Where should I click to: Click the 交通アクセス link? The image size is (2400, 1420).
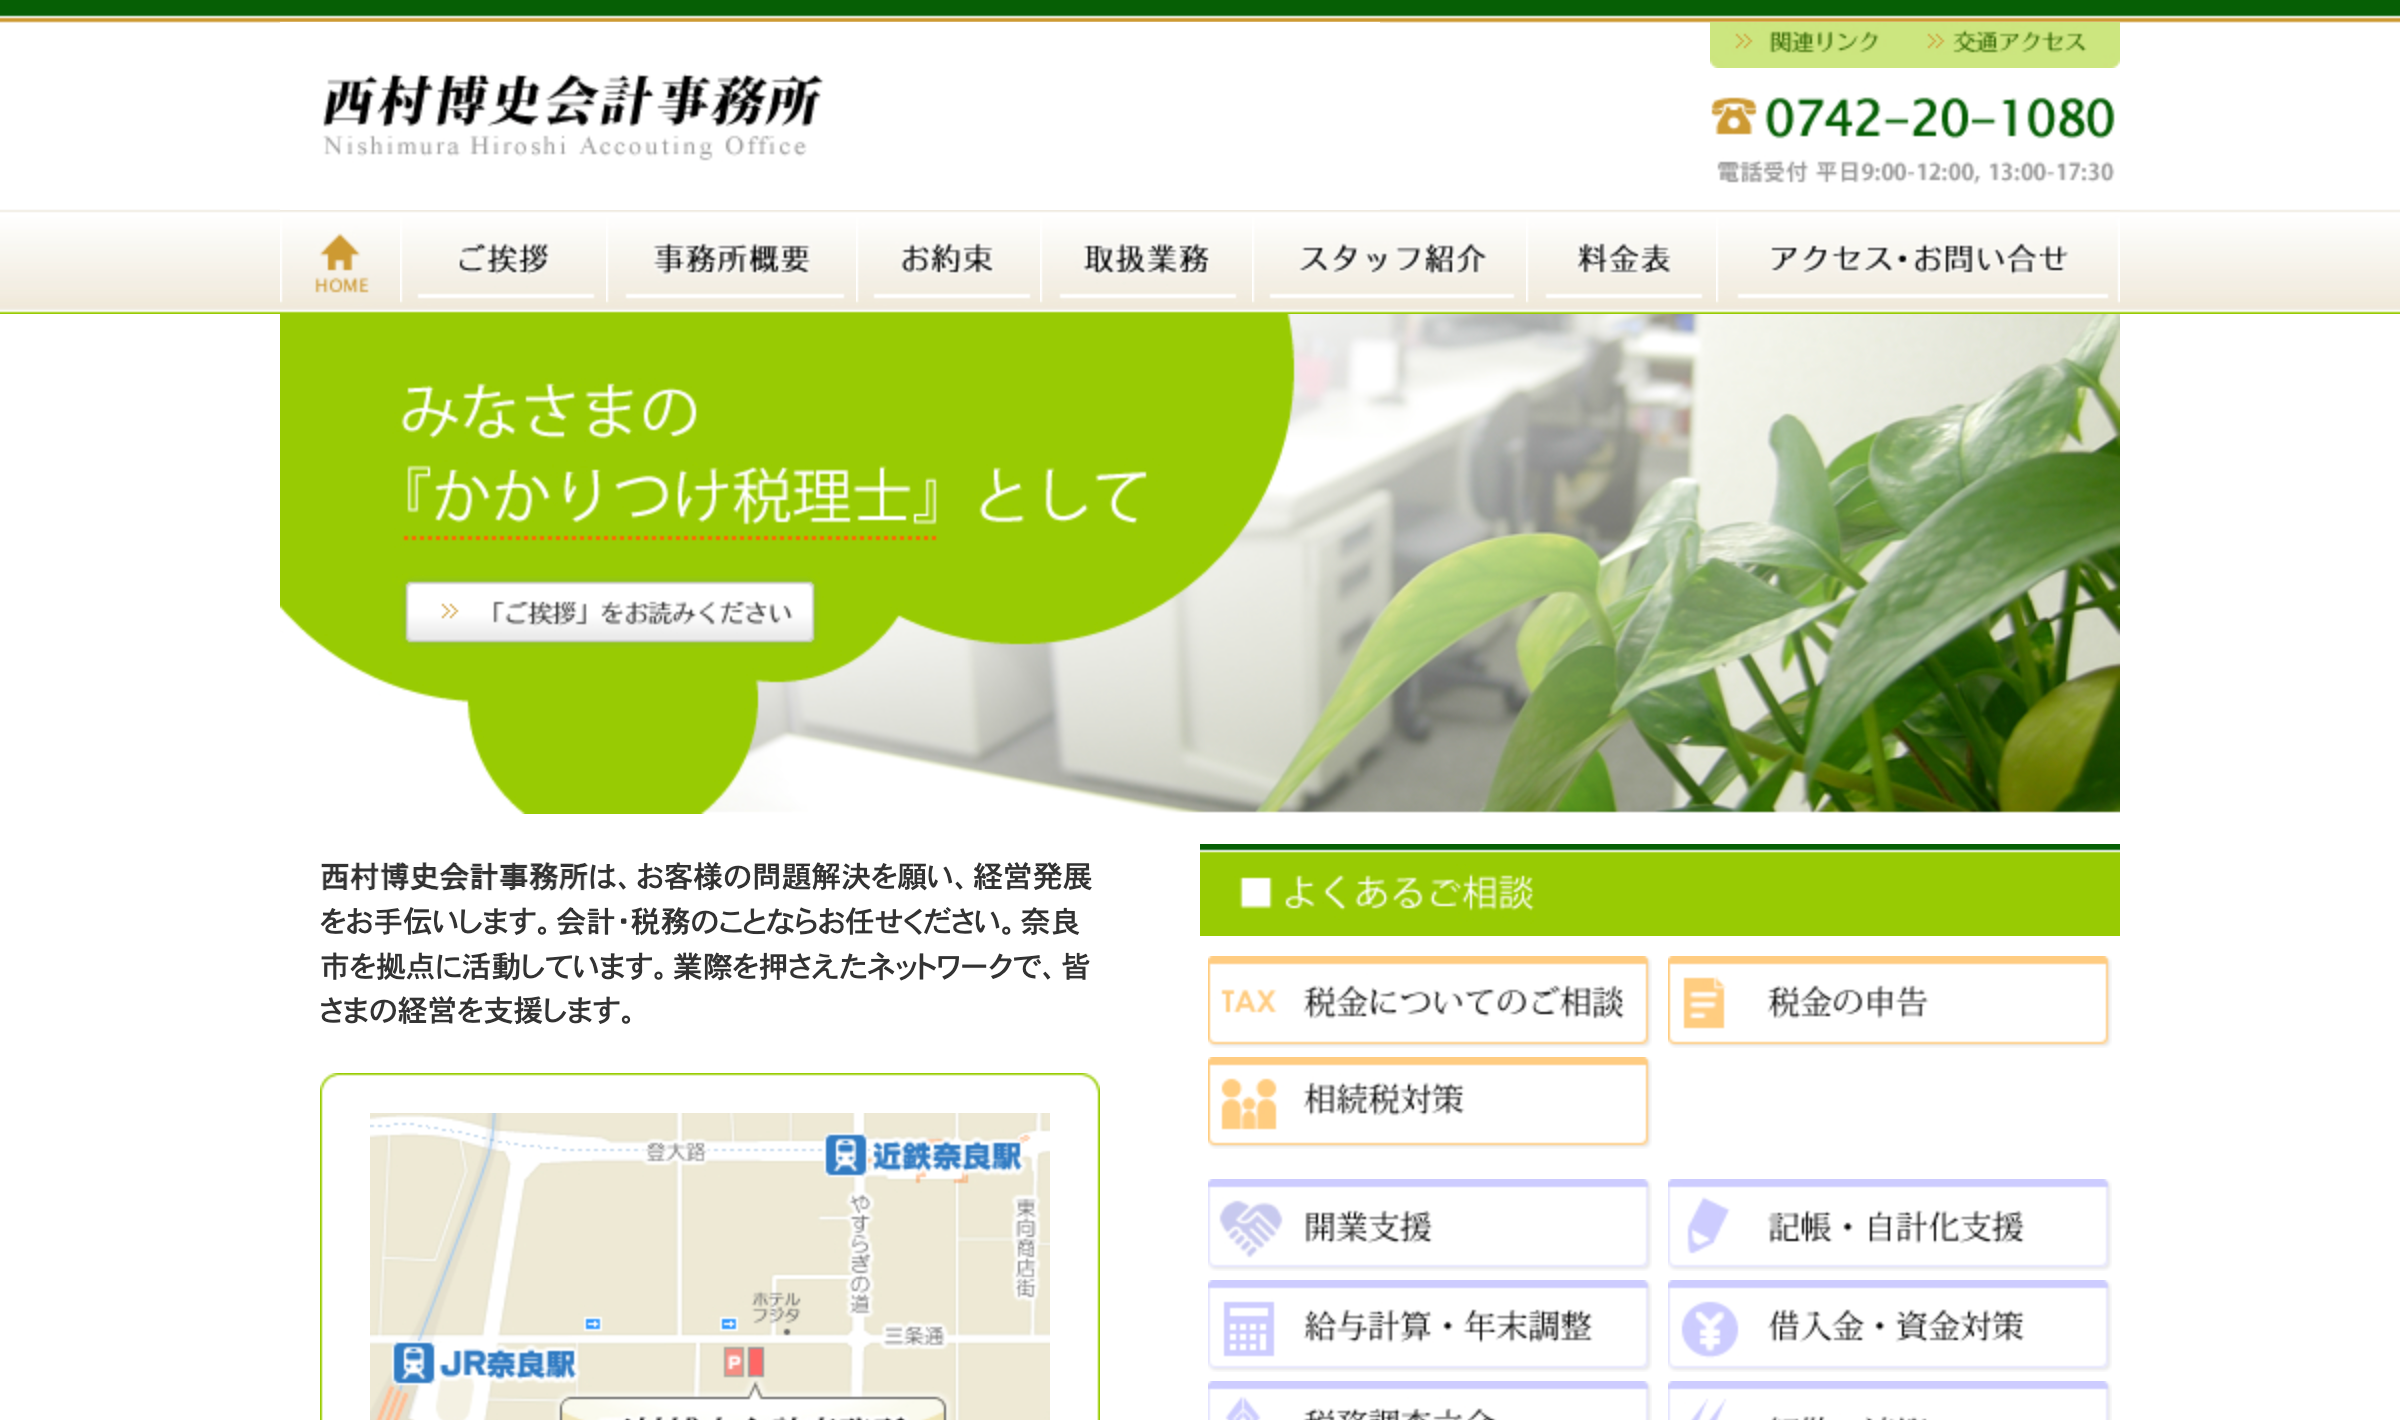2018,42
